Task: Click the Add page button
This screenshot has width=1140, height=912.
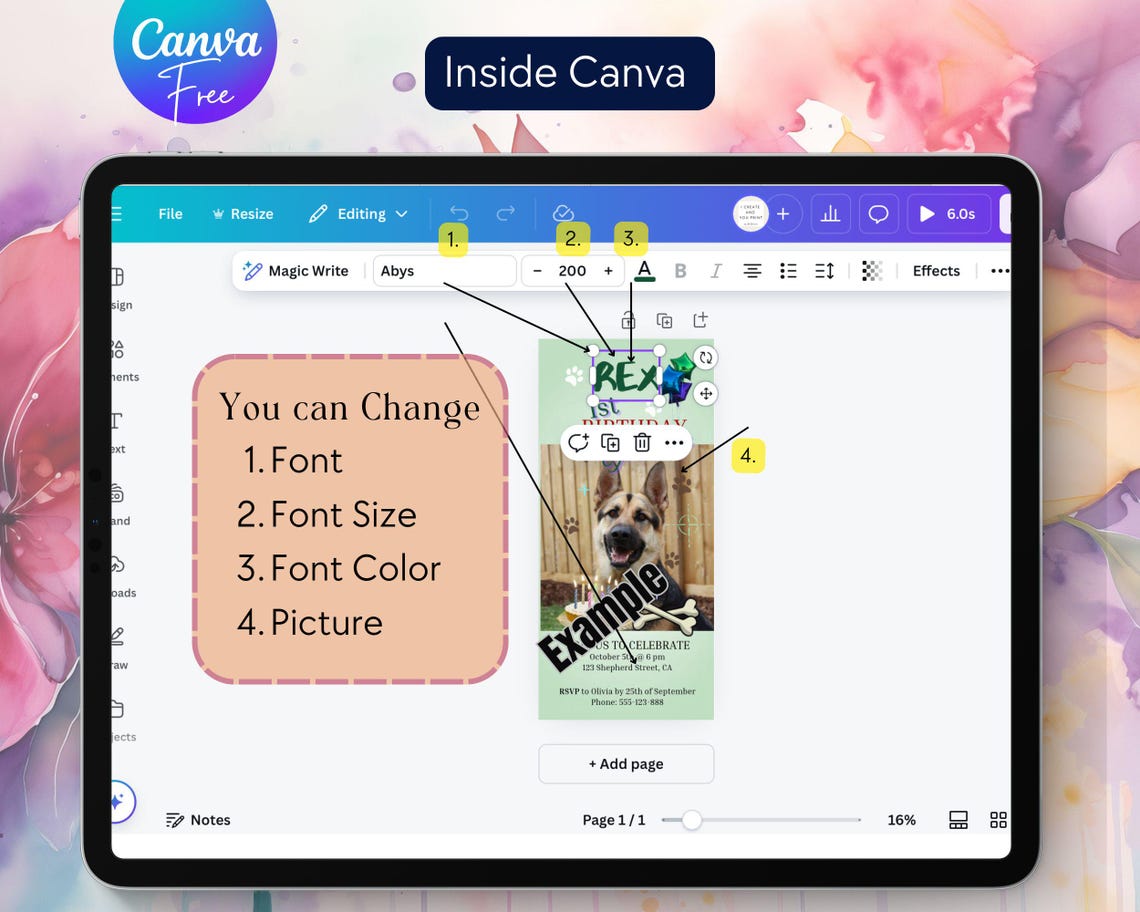Action: point(626,764)
